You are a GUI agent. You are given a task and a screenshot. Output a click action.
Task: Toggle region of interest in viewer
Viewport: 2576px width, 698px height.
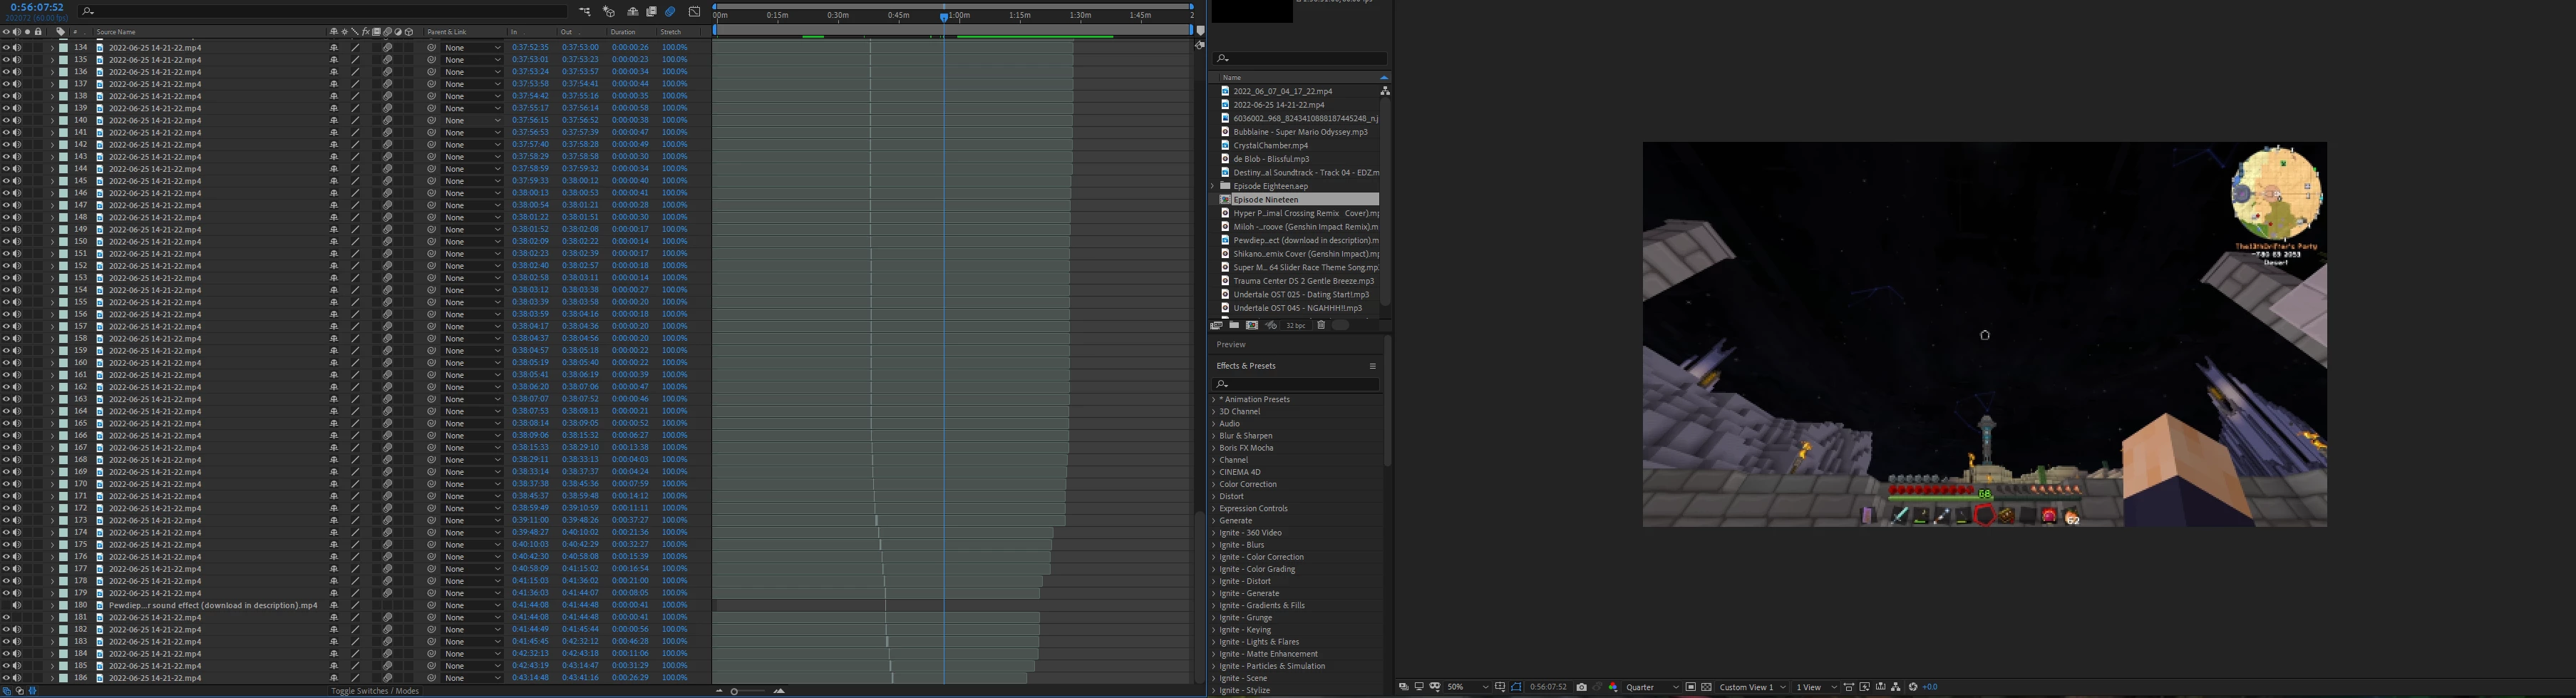[1691, 687]
